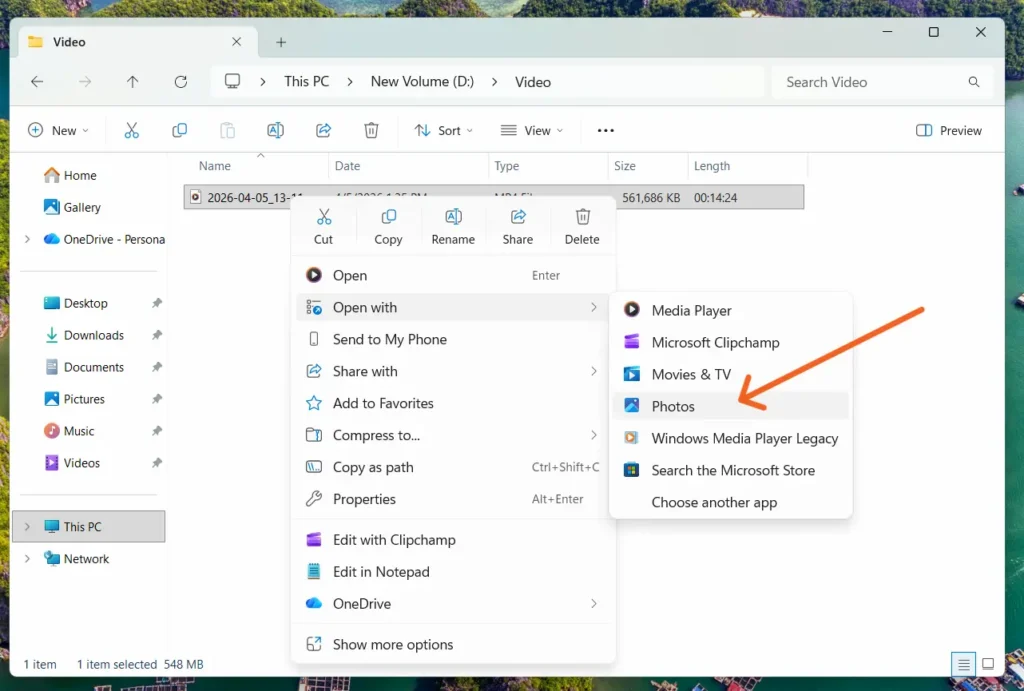Open the New item creation icon
Viewport: 1024px width, 691px height.
coord(59,130)
